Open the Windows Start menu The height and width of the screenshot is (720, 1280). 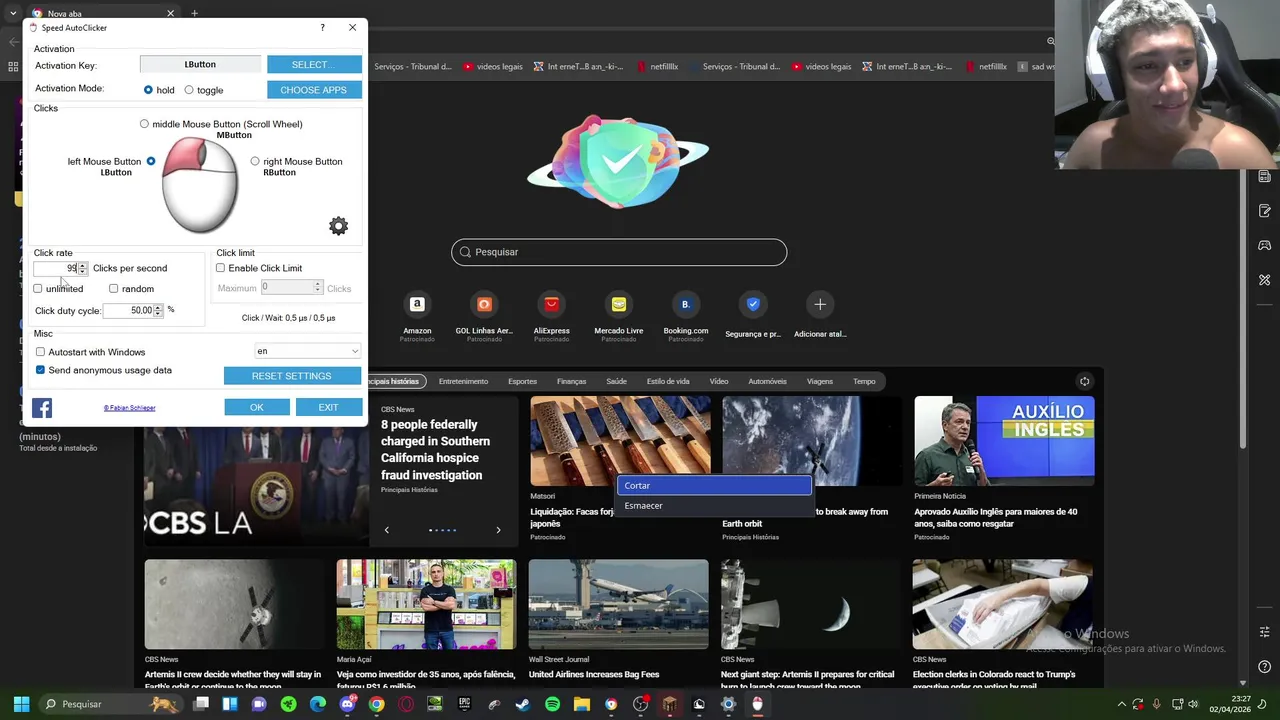(21, 704)
